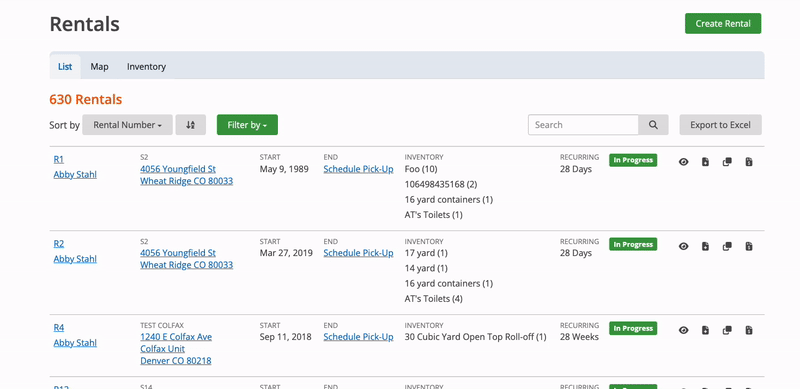Click the 28 Weeks recurring value
Image resolution: width=800 pixels, height=389 pixels.
[579, 337]
